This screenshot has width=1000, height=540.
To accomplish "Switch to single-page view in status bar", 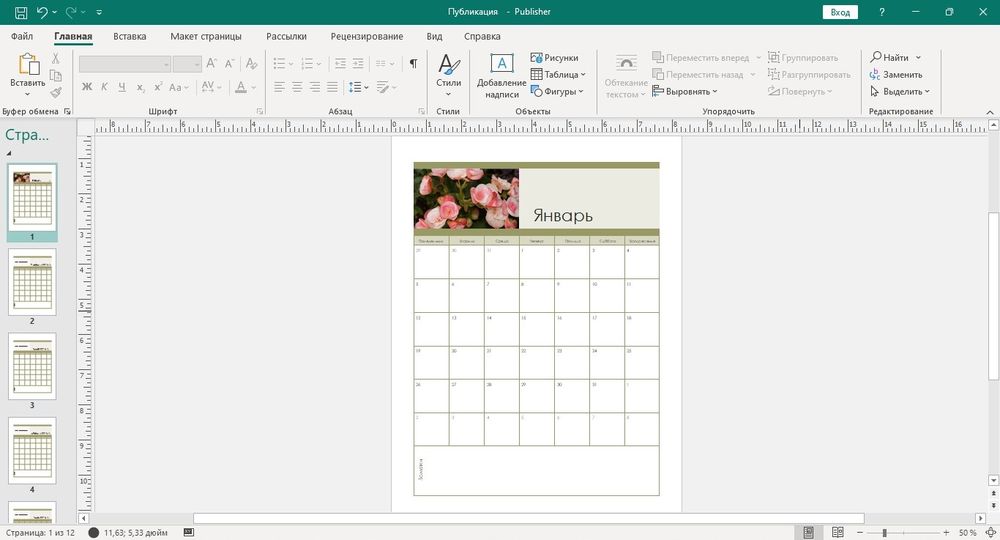I will [x=809, y=532].
